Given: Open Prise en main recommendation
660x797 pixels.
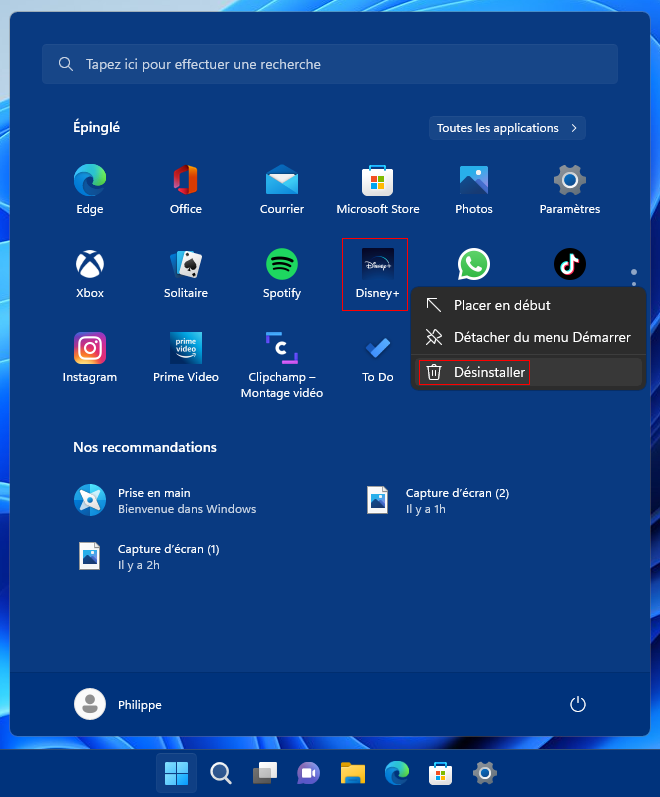Looking at the screenshot, I should 165,501.
